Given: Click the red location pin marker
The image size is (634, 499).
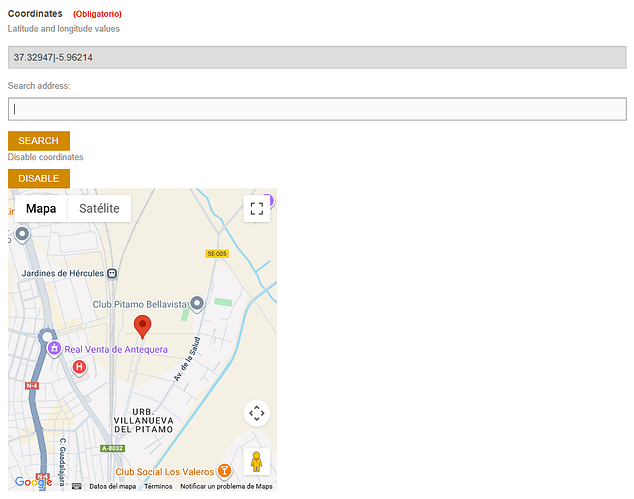Looking at the screenshot, I should [x=143, y=326].
